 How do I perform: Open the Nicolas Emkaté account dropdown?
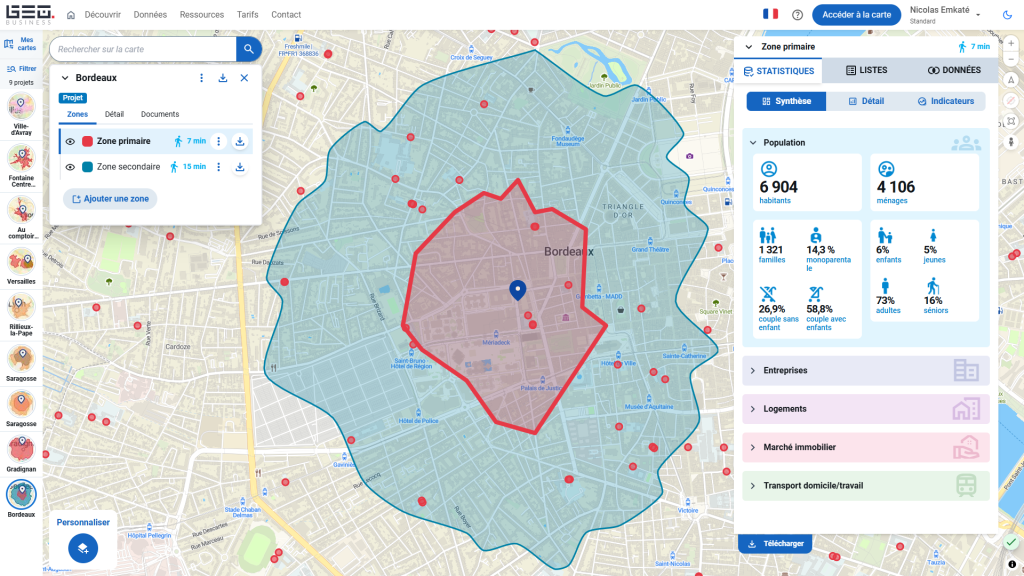tap(977, 14)
